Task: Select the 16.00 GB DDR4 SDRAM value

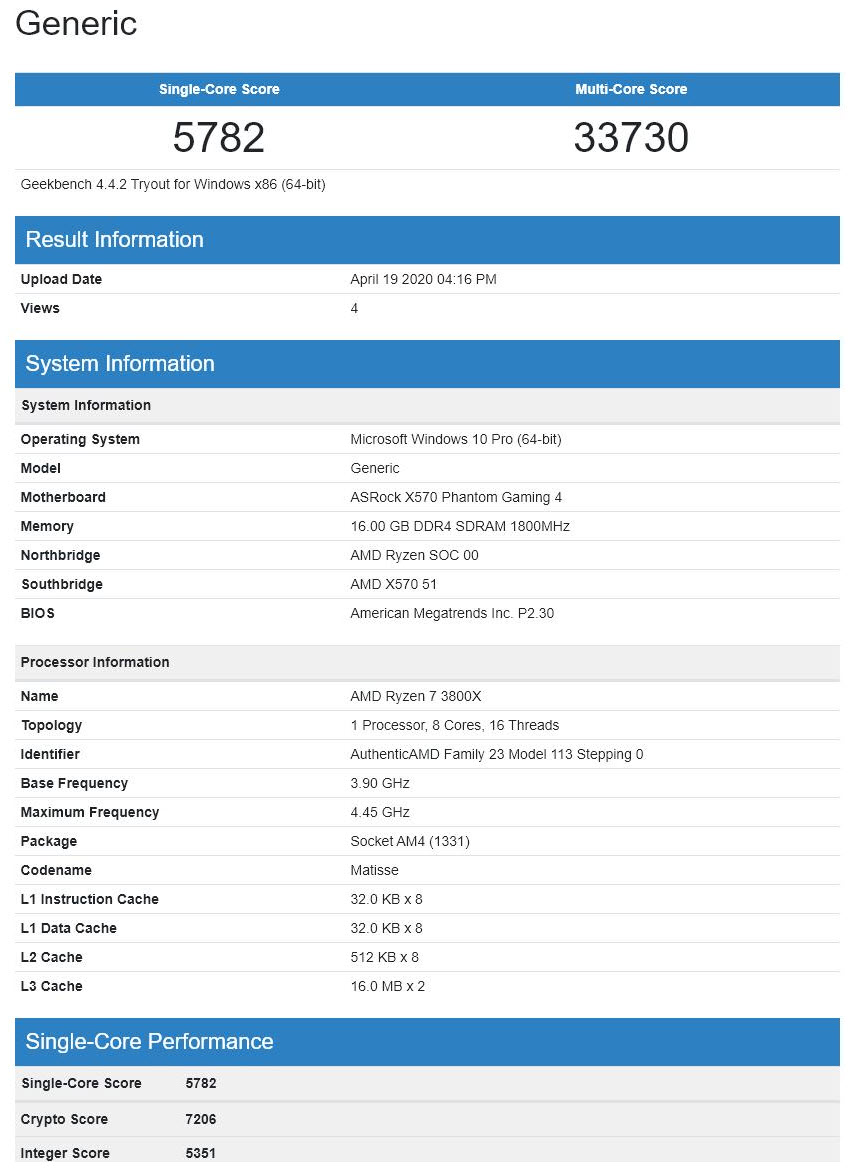Action: point(460,527)
